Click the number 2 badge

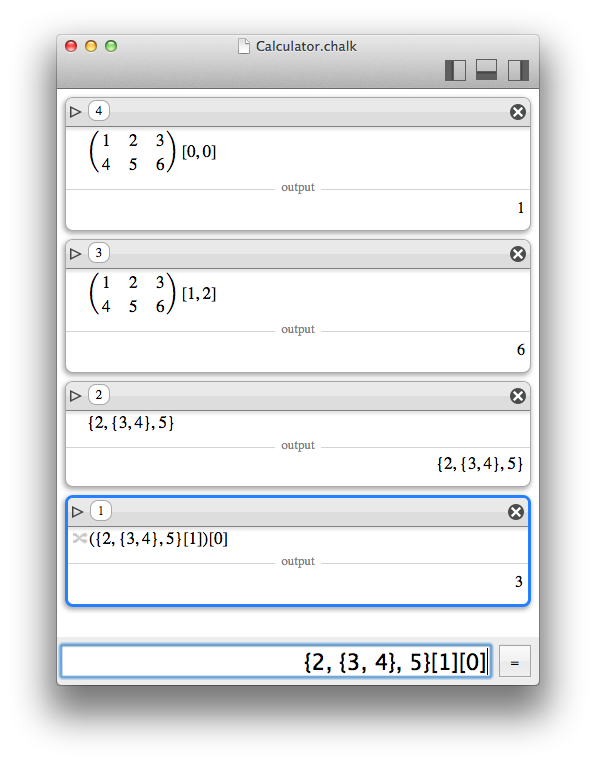tap(98, 395)
